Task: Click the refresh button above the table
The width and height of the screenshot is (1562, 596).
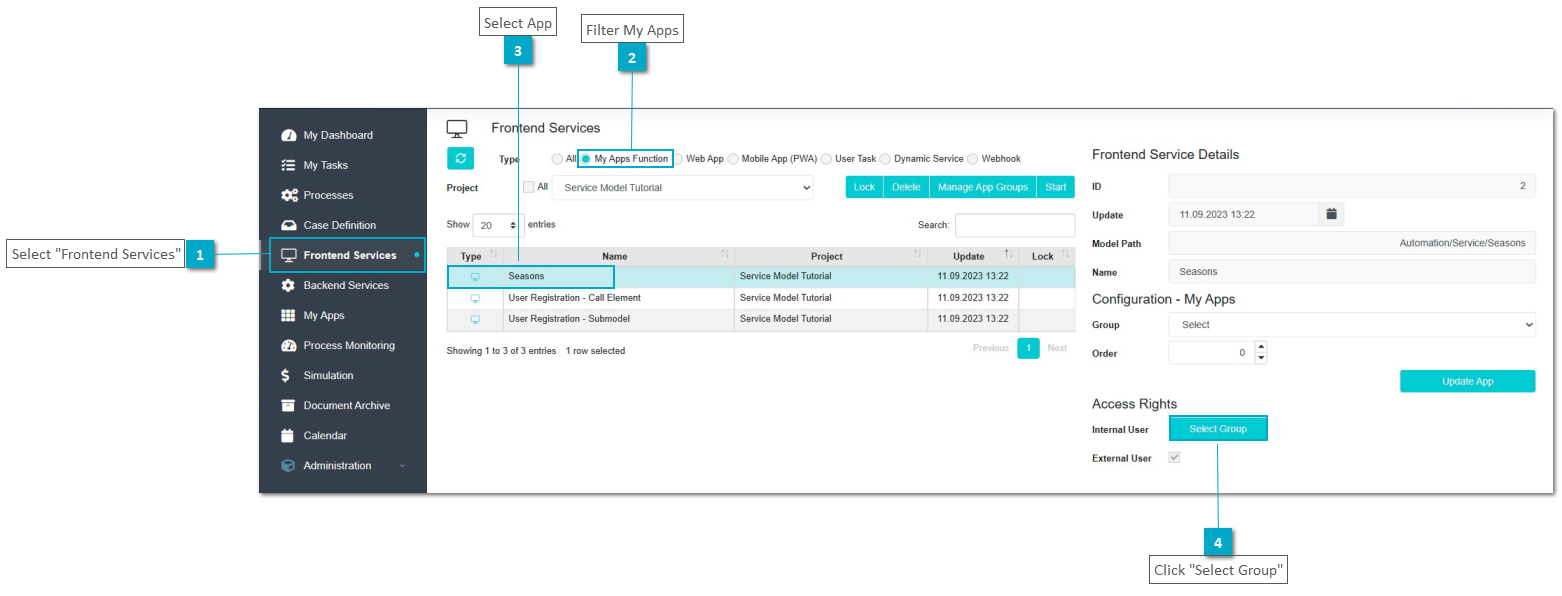Action: pos(460,158)
